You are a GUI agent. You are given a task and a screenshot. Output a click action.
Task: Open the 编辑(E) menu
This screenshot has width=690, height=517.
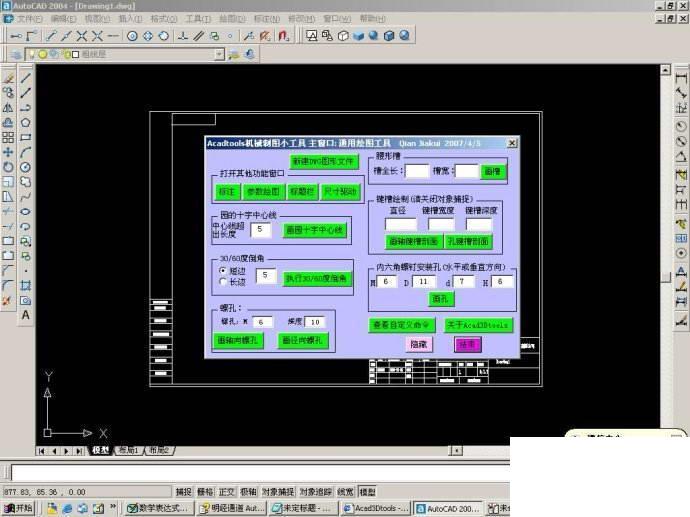pyautogui.click(x=63, y=18)
